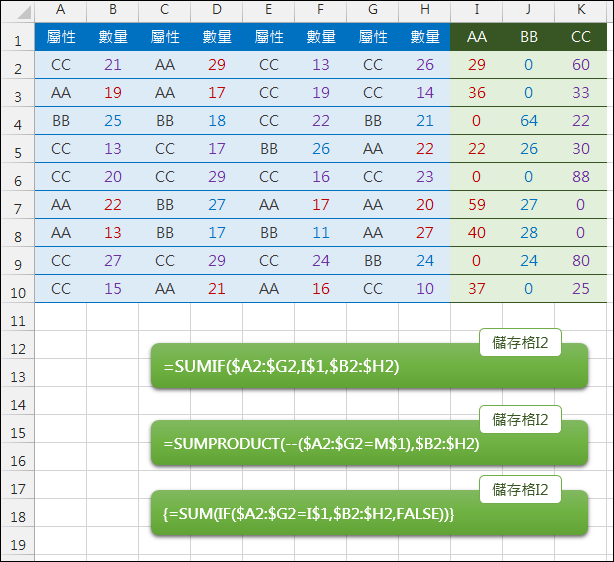Select column B header

click(112, 9)
